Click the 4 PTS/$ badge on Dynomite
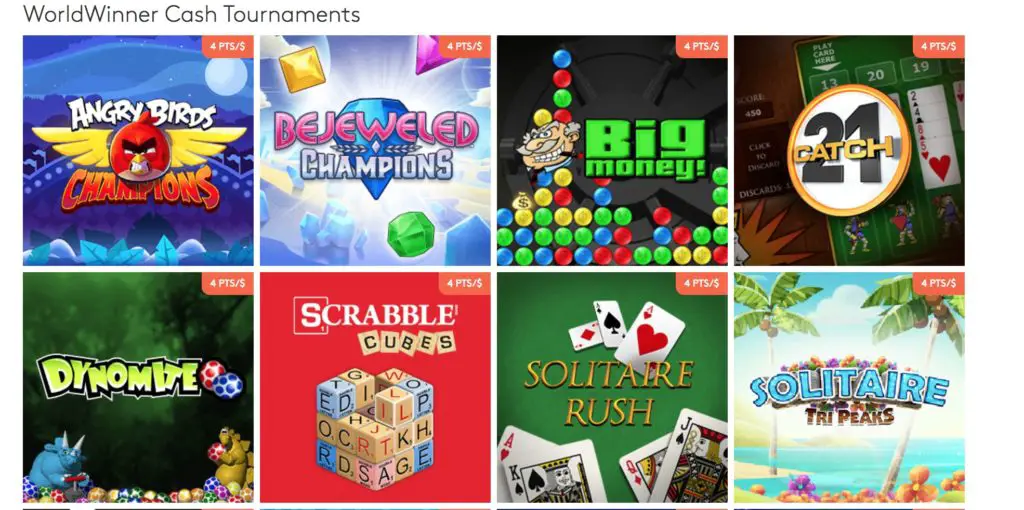 pos(227,283)
